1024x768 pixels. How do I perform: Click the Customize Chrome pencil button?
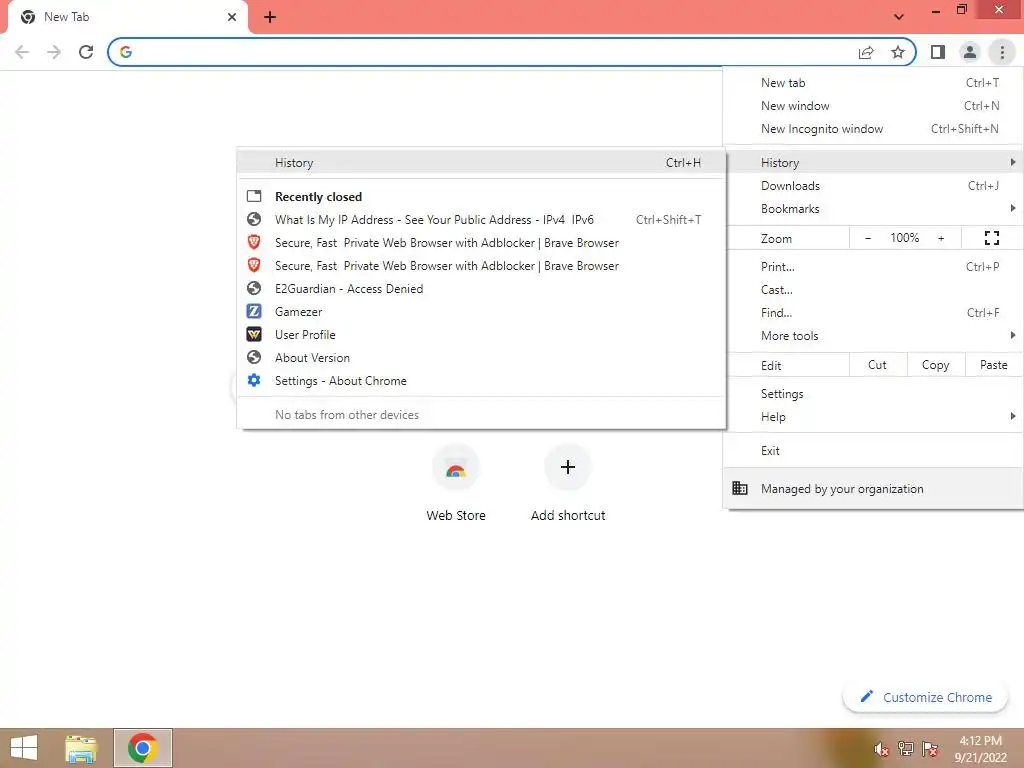[926, 697]
